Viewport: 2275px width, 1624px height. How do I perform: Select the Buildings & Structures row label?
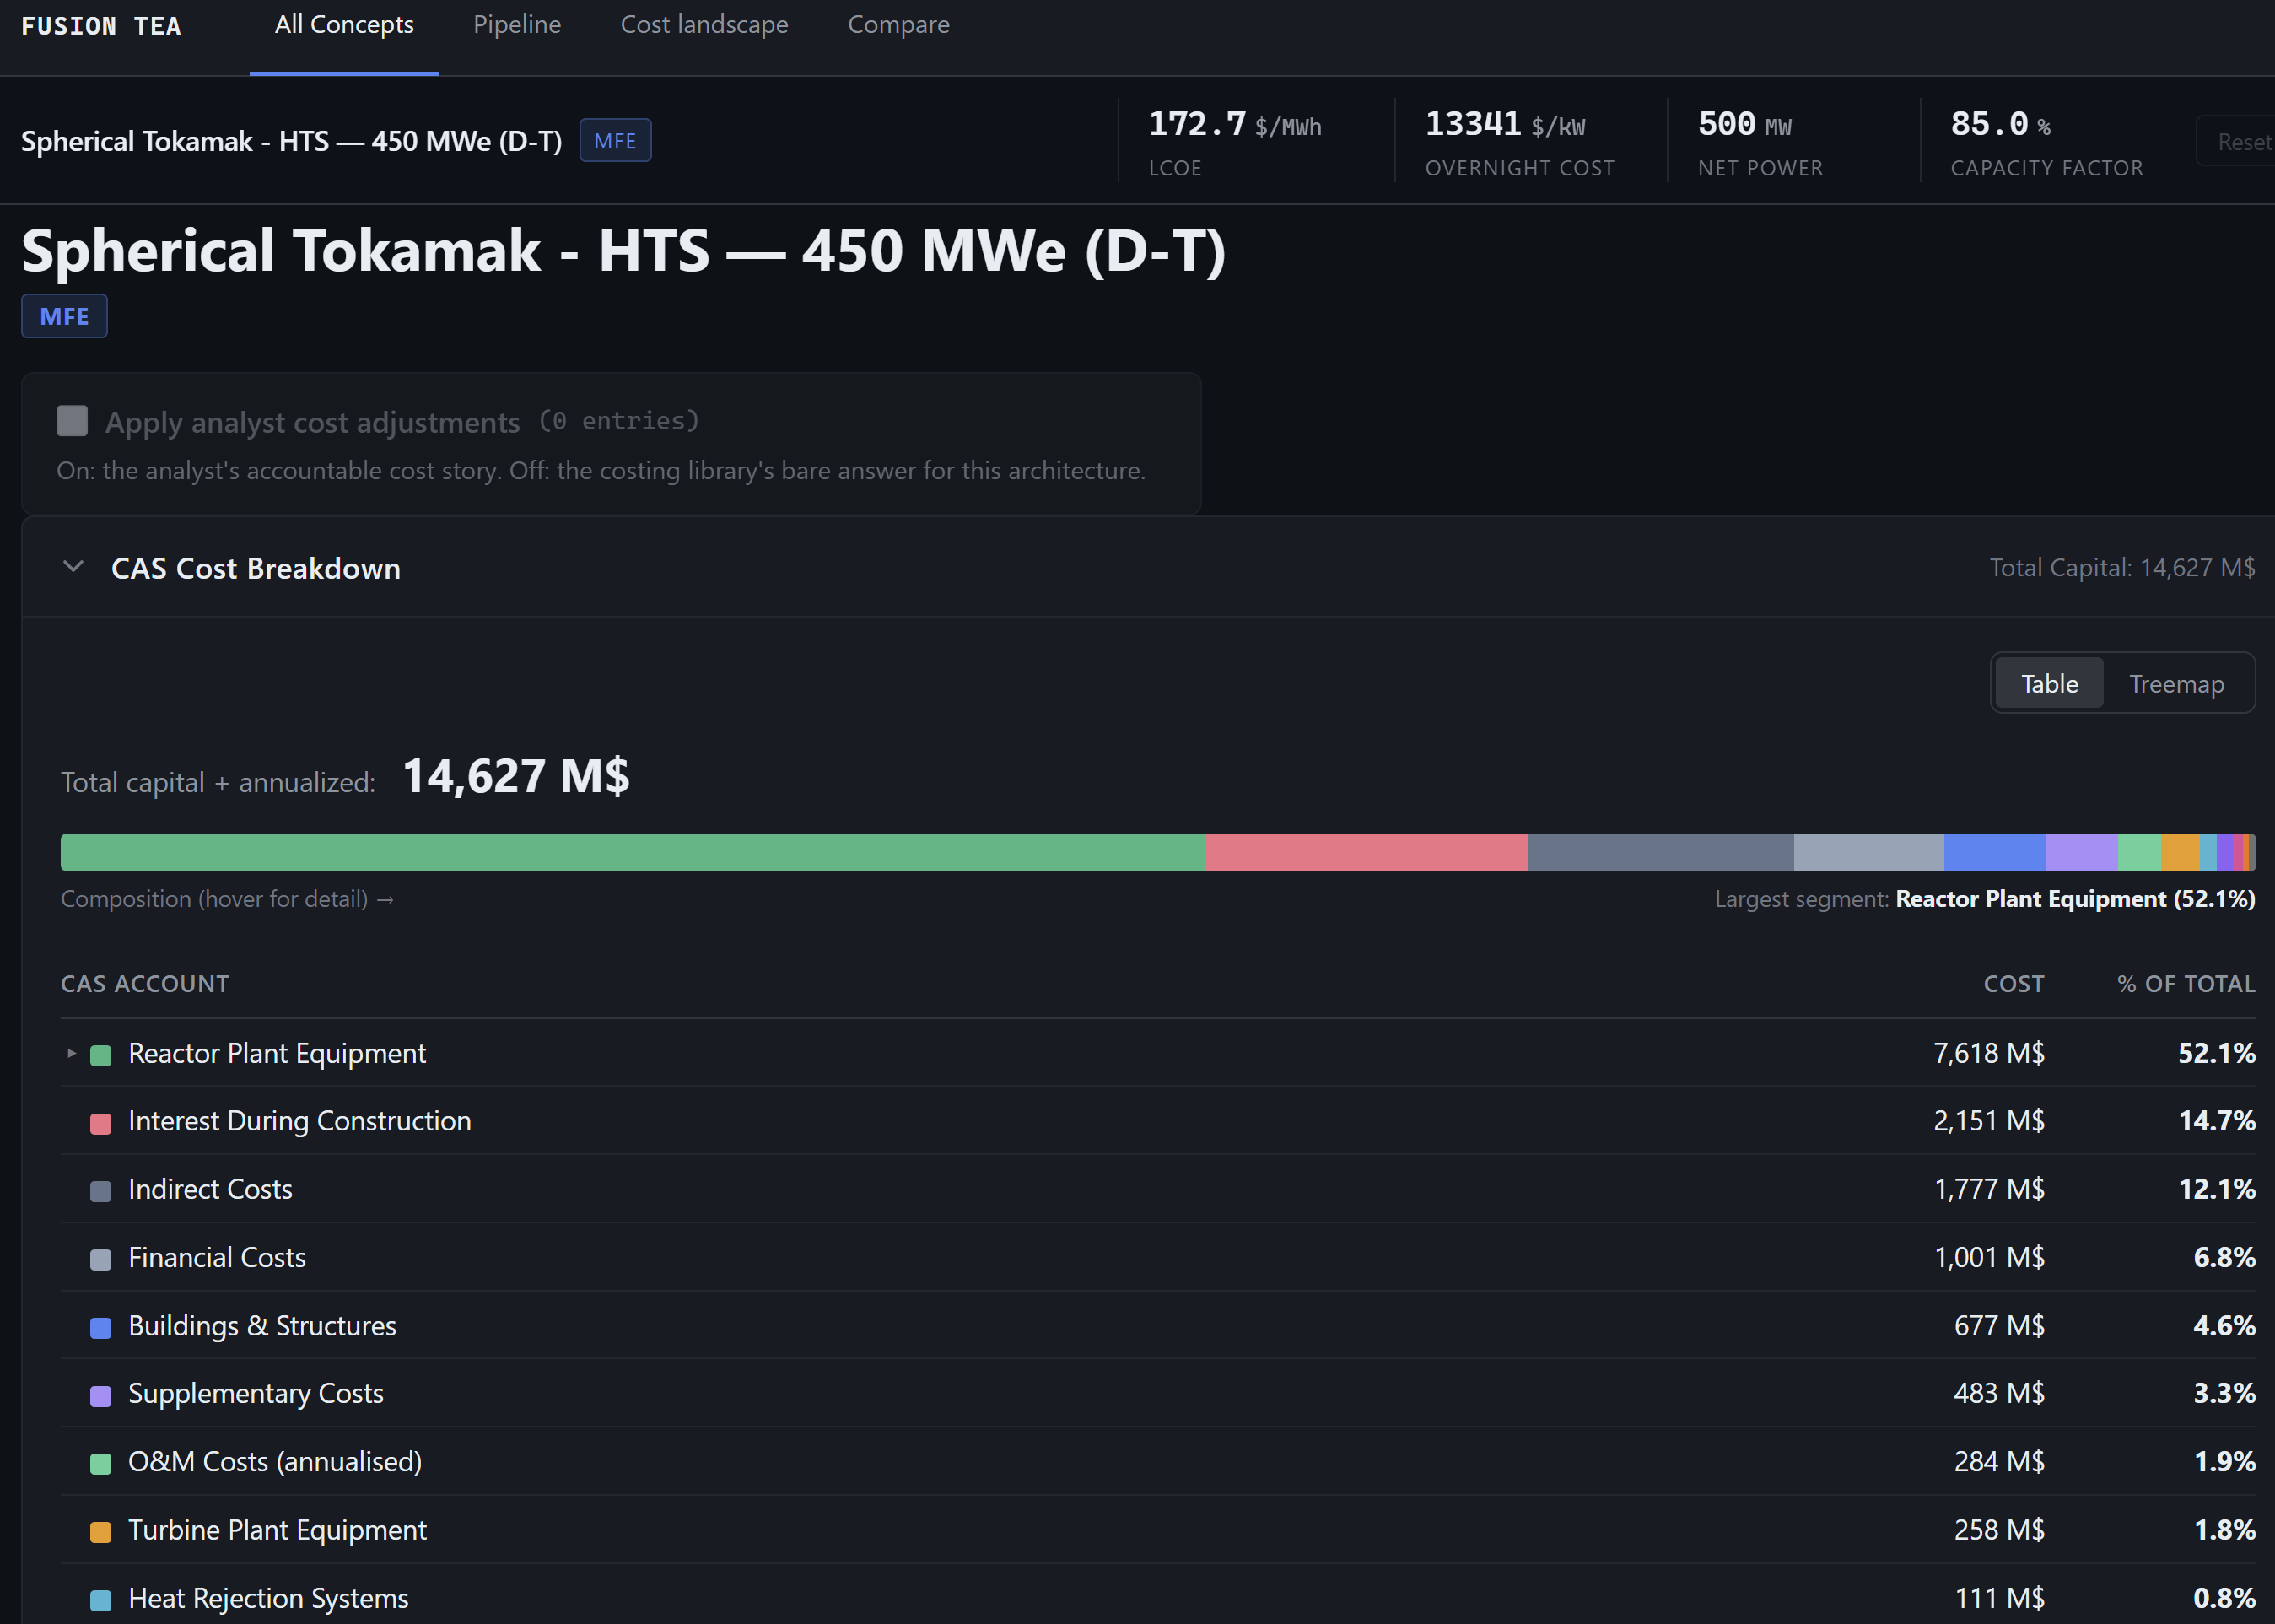pos(262,1325)
